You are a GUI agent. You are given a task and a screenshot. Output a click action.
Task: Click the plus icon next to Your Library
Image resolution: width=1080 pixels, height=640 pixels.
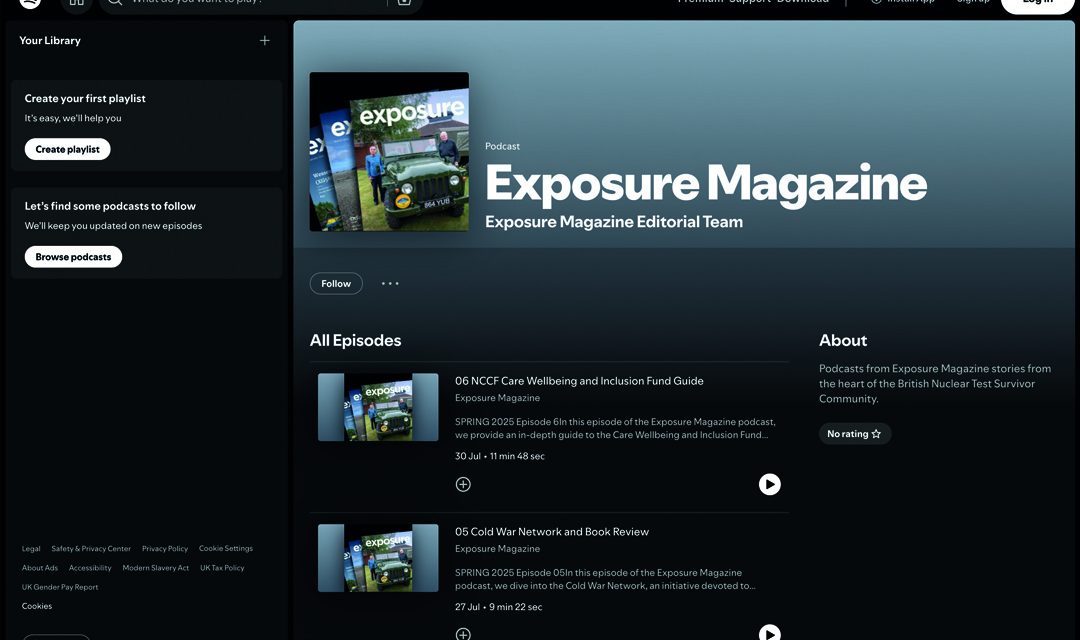click(264, 40)
